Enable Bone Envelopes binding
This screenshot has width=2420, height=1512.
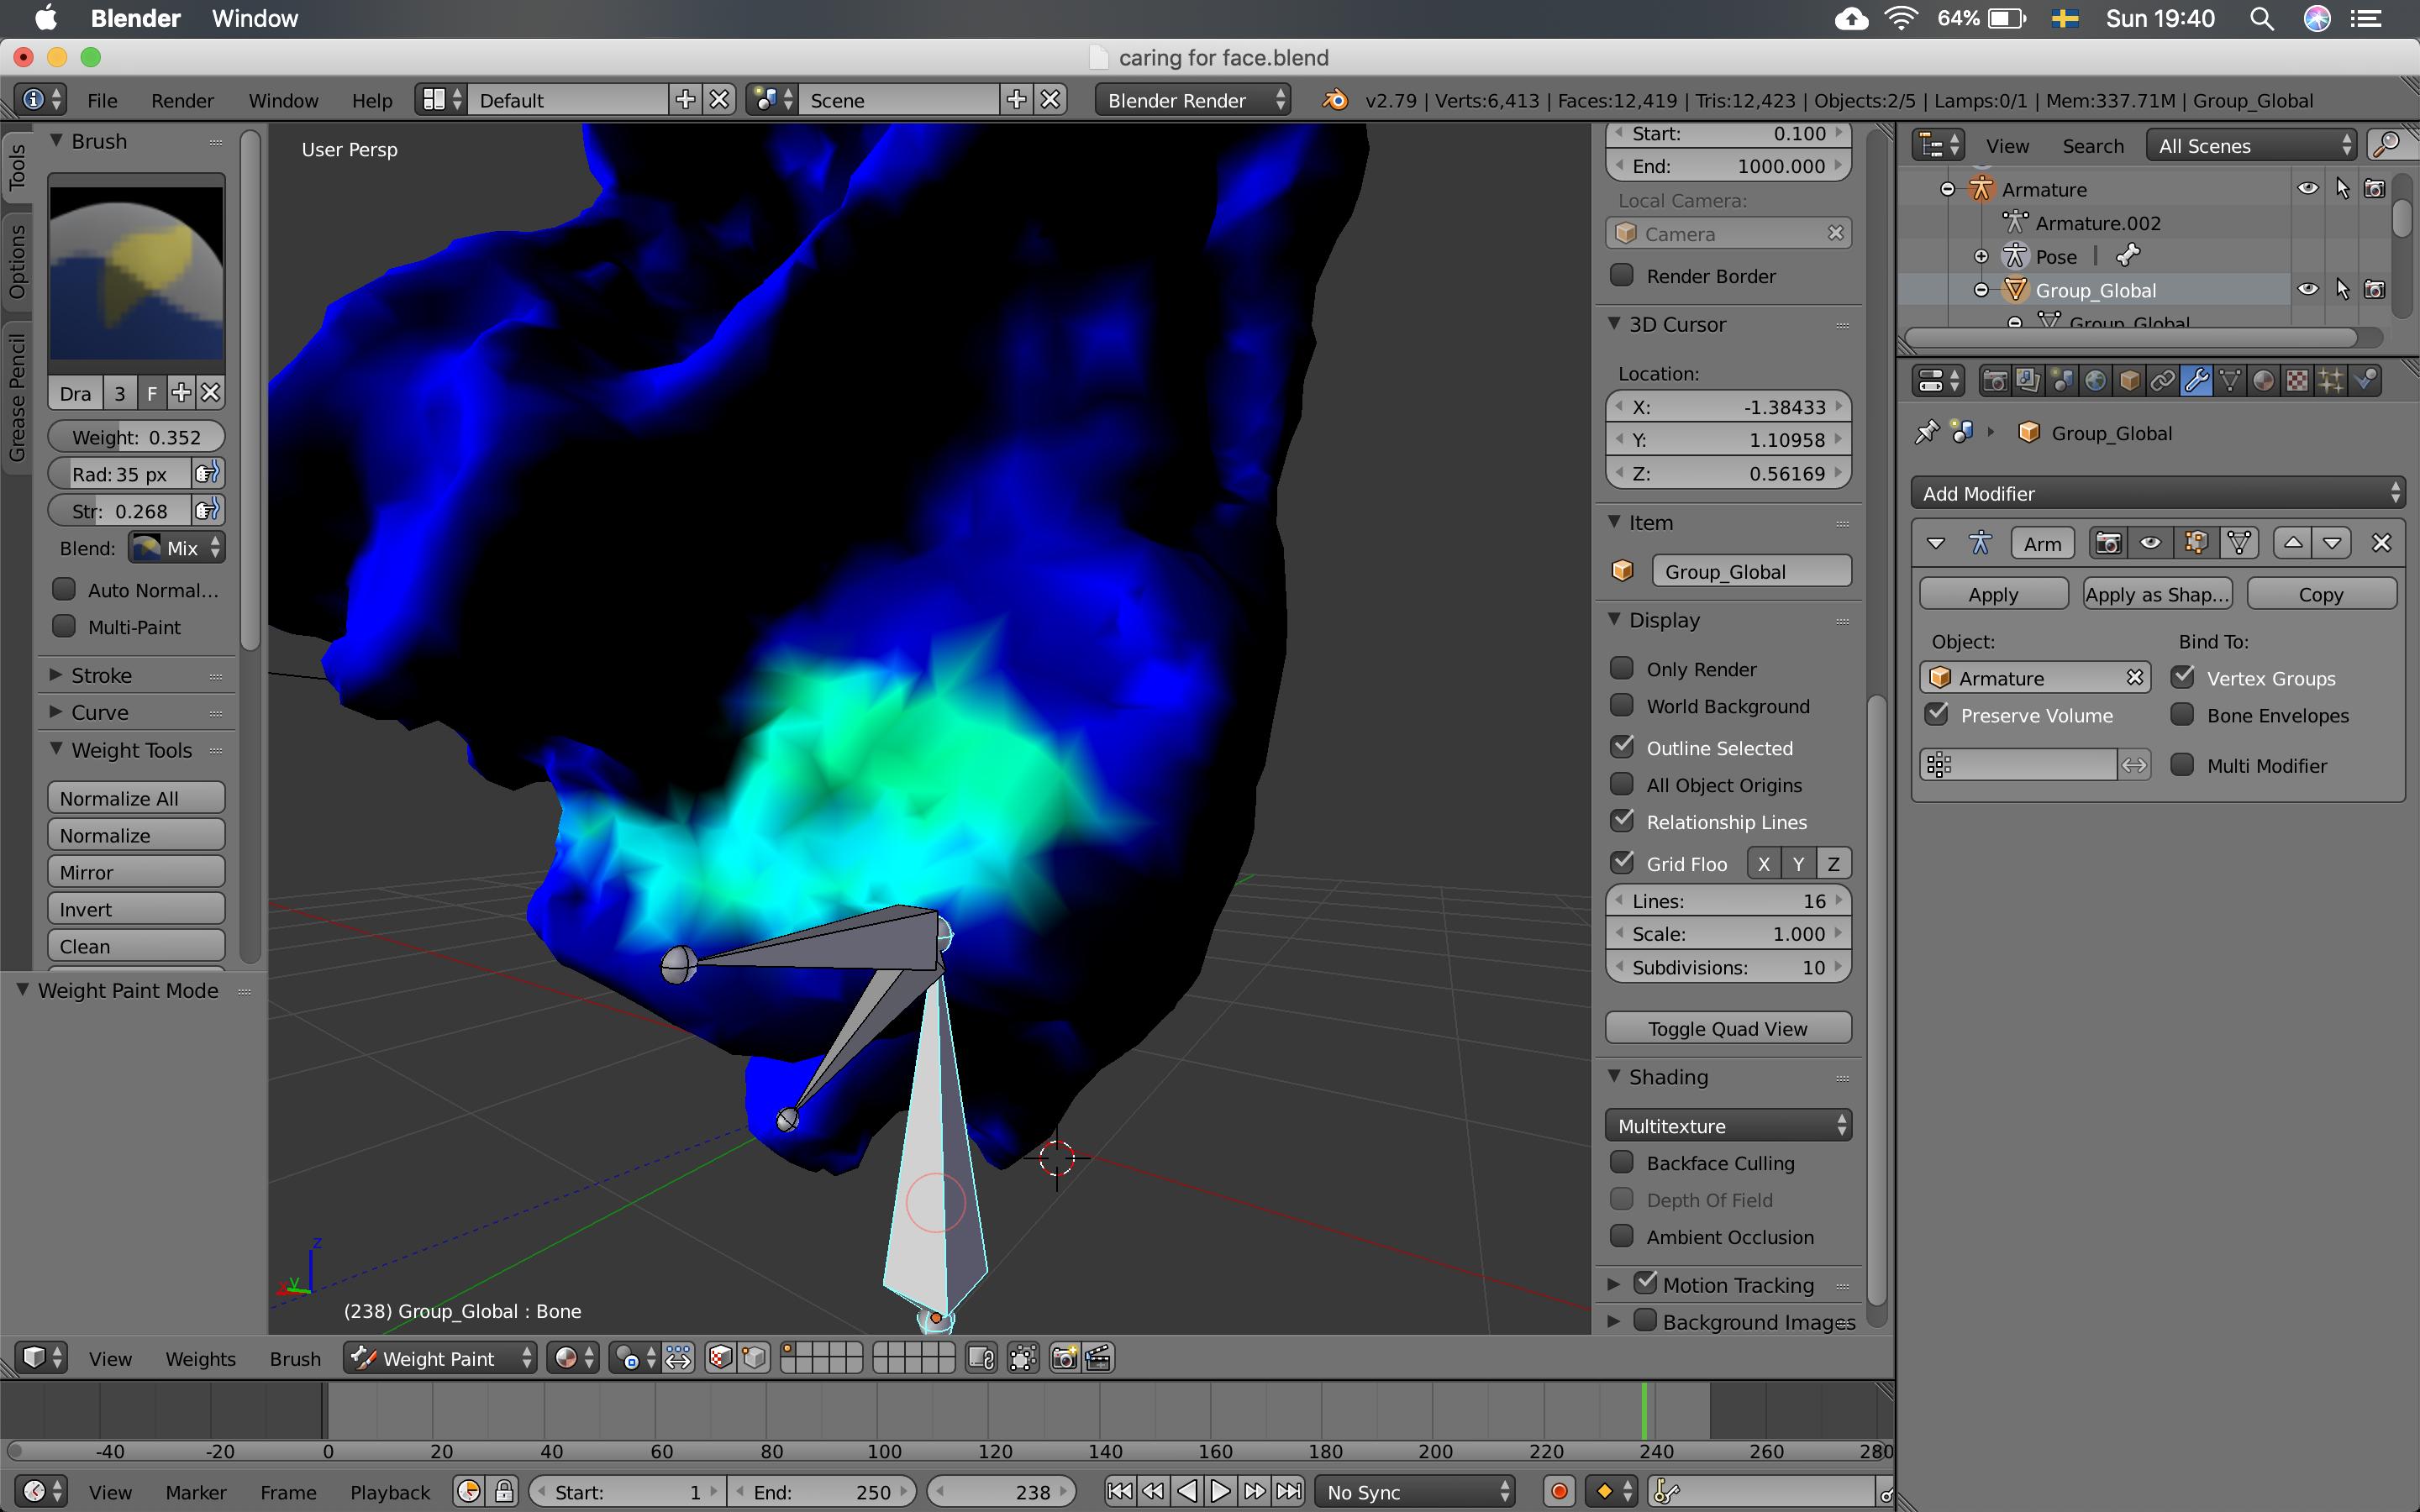click(2183, 714)
